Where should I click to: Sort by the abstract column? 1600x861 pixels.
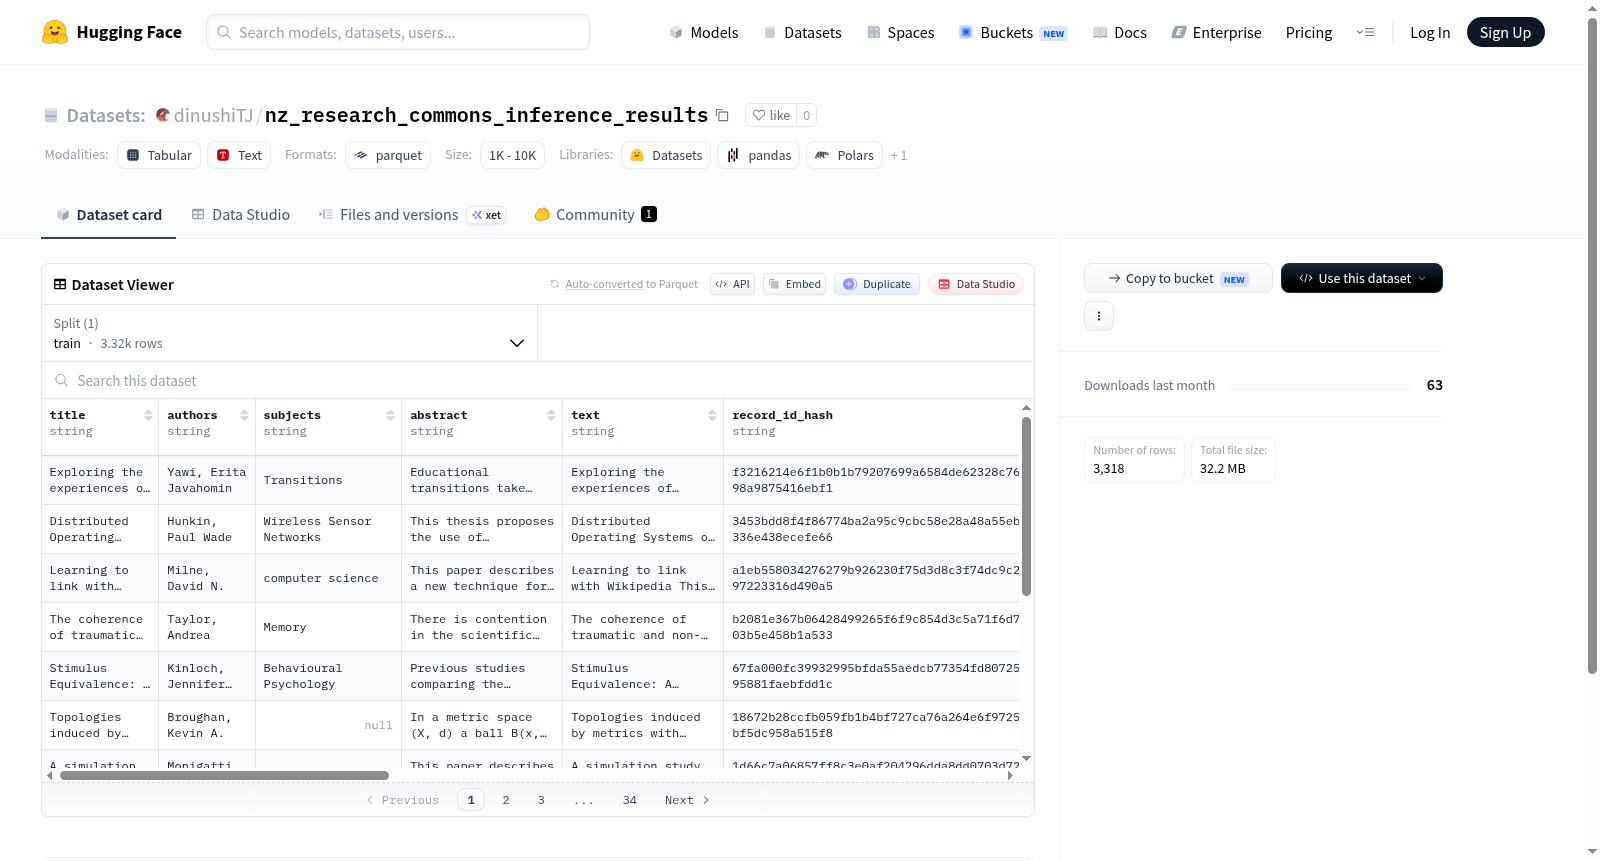tap(551, 415)
